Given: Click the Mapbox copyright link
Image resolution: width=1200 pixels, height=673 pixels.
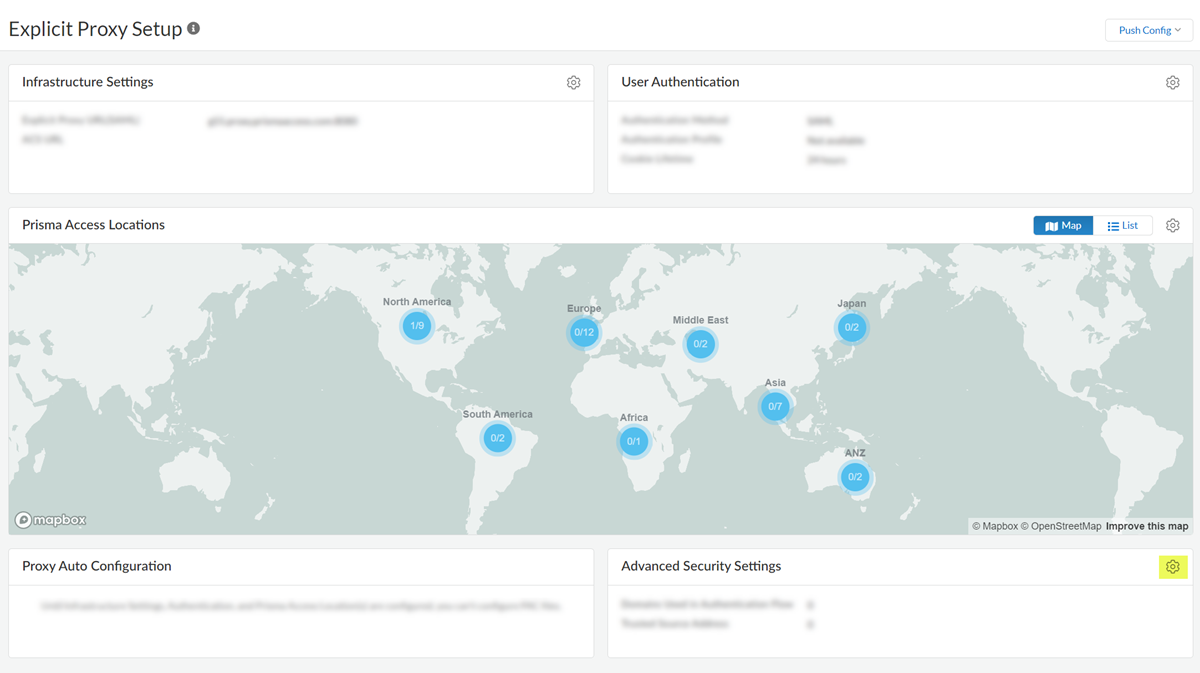Looking at the screenshot, I should pyautogui.click(x=994, y=526).
